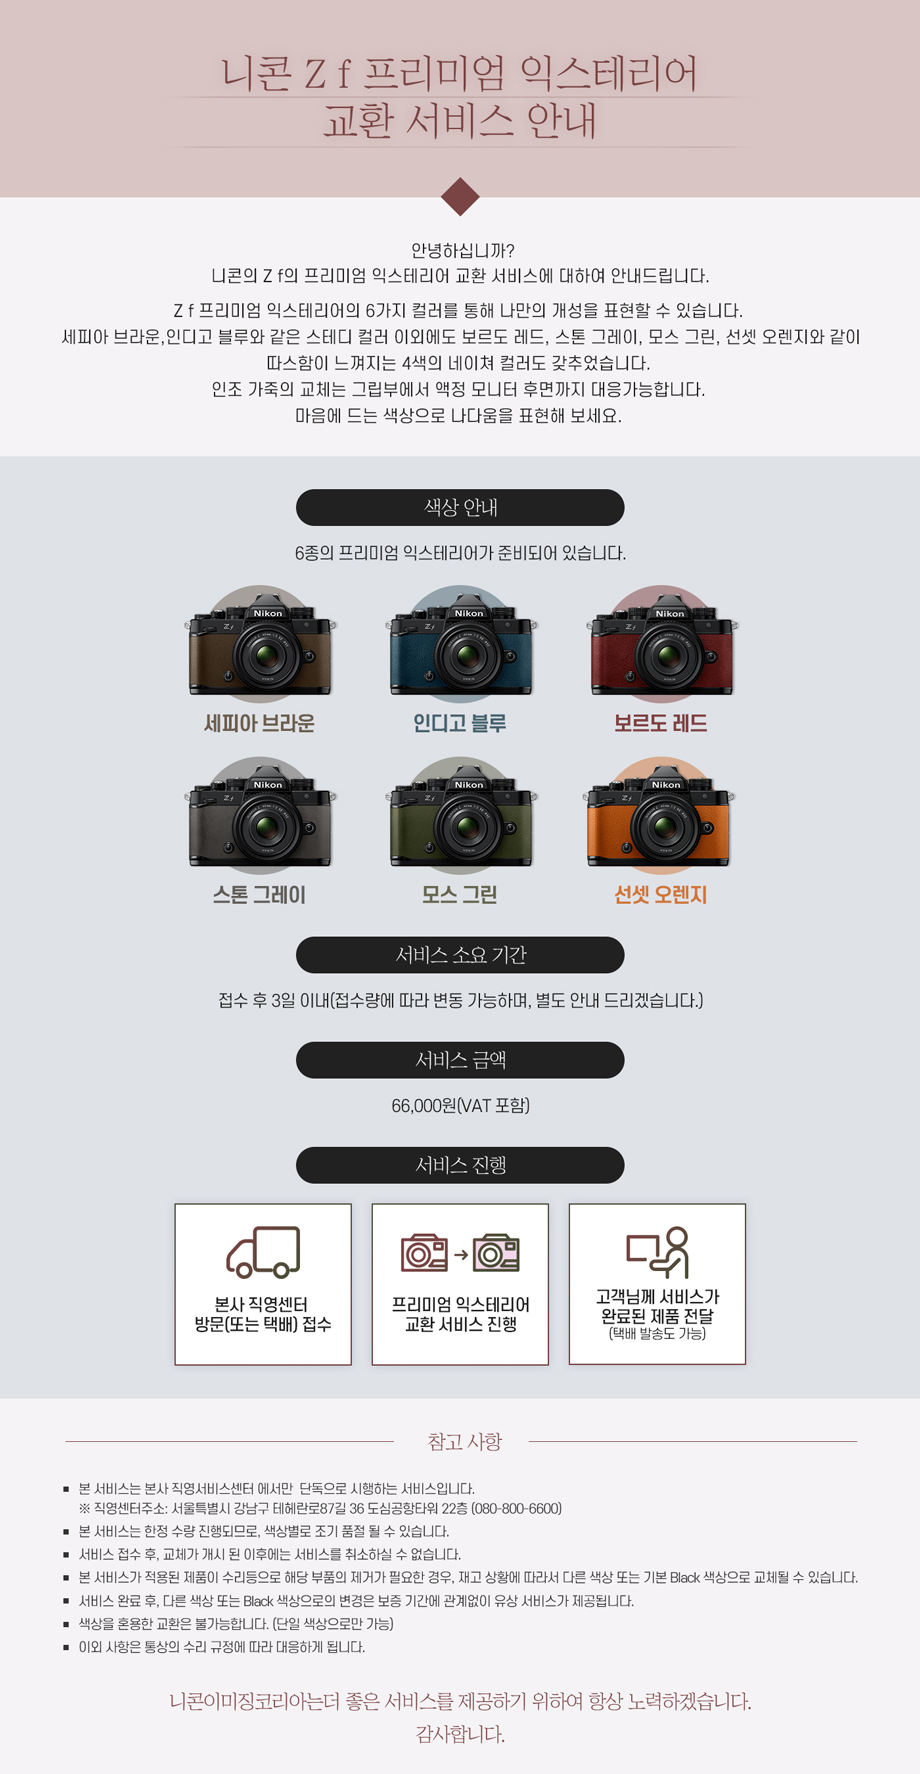Click the 색상 안내 header pill
Screen dimensions: 920x1774
pyautogui.click(x=460, y=507)
